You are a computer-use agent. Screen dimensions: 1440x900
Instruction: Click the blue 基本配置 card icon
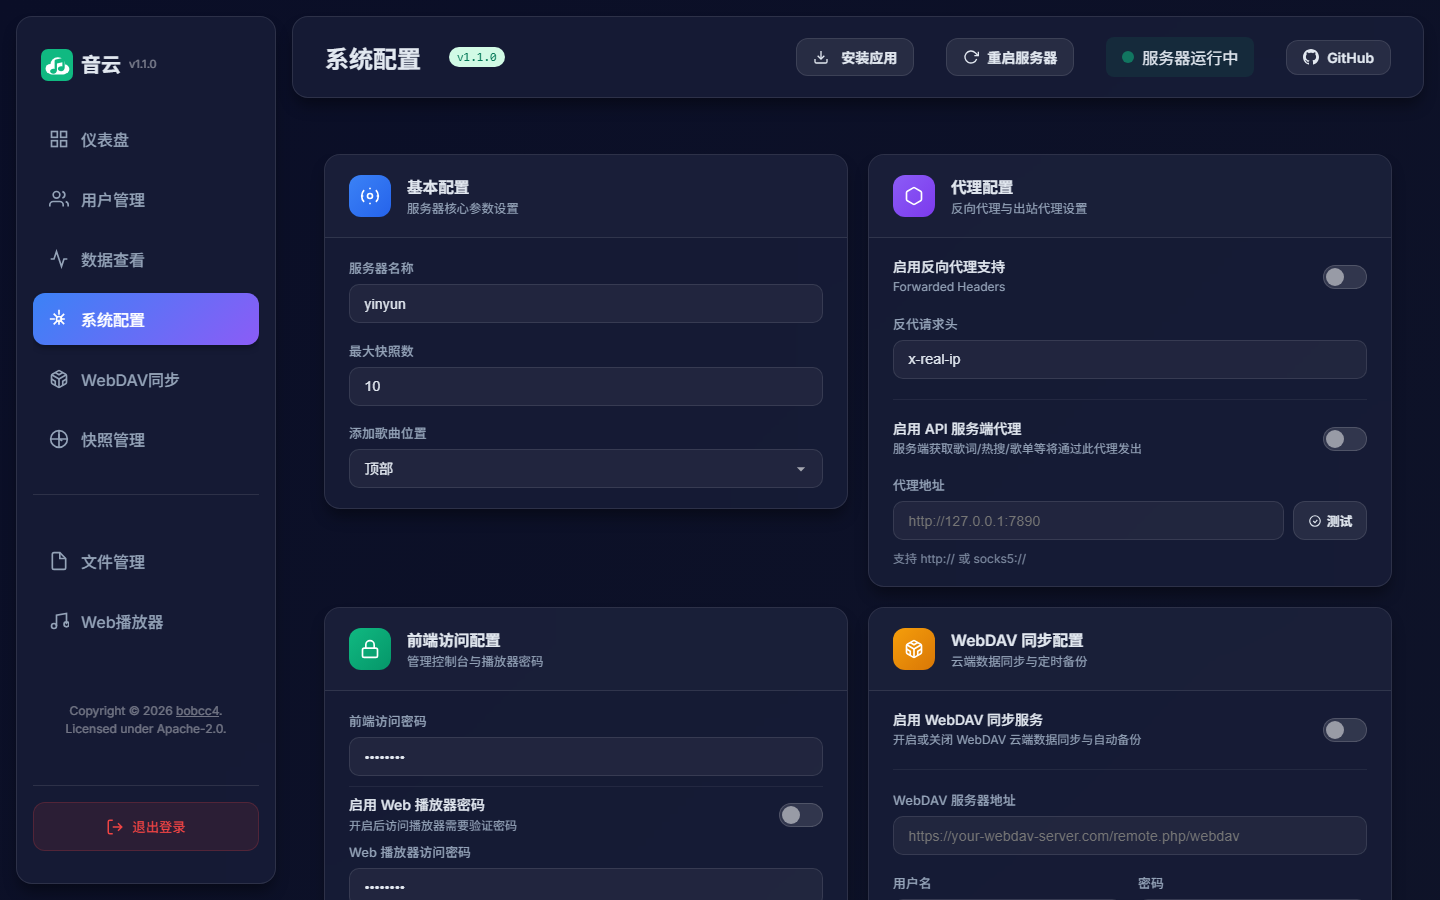click(x=370, y=196)
